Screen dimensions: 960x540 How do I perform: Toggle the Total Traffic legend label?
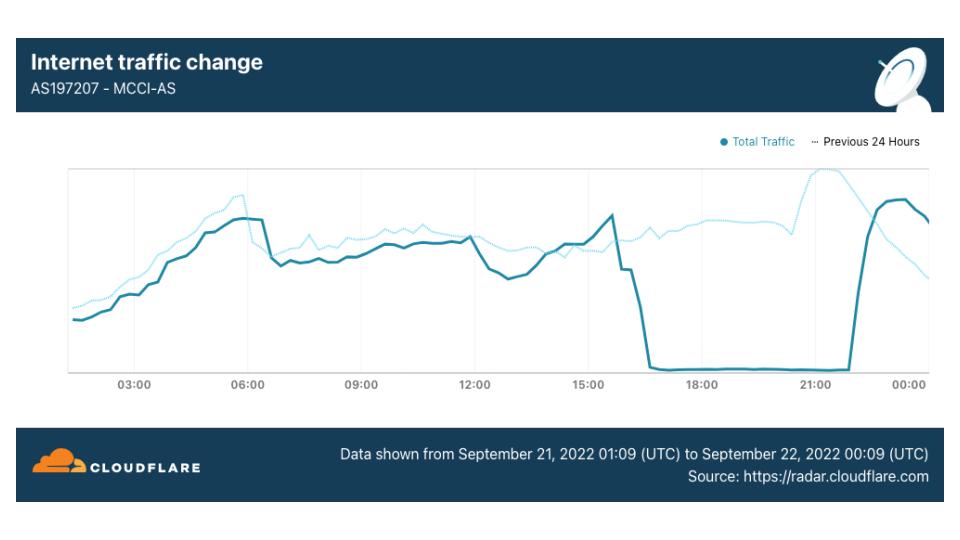tap(763, 142)
